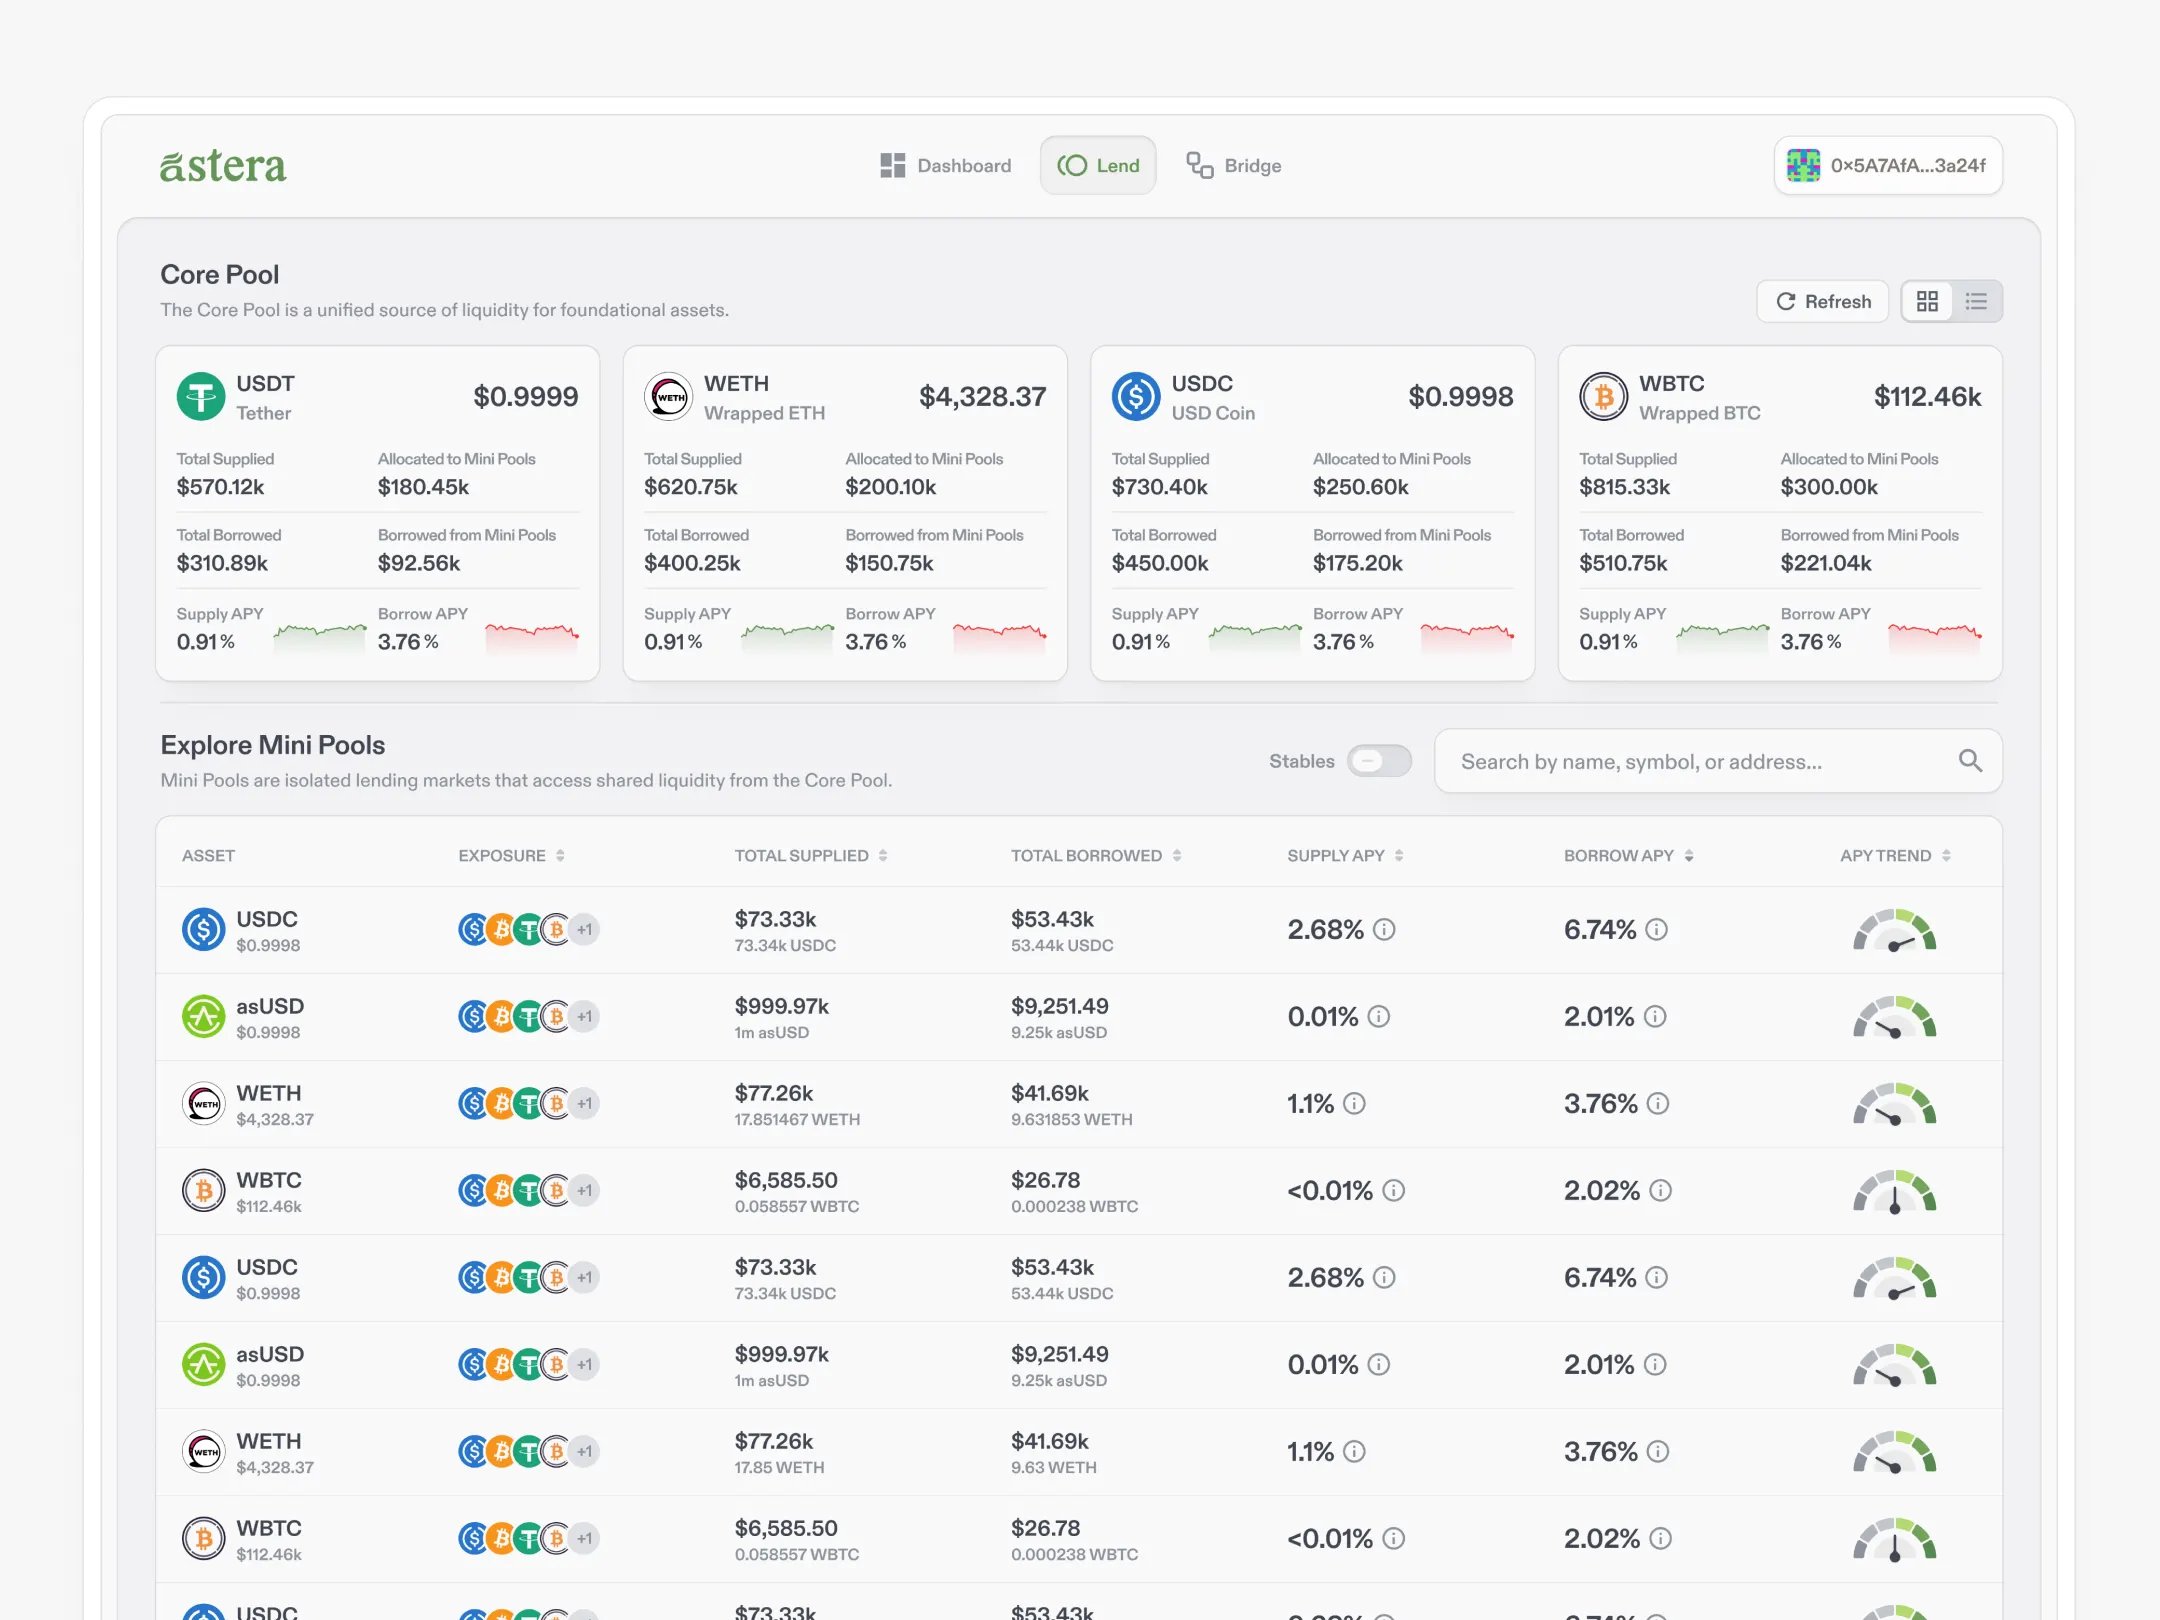The height and width of the screenshot is (1620, 2160).
Task: Switch to list view layout
Action: [1976, 301]
